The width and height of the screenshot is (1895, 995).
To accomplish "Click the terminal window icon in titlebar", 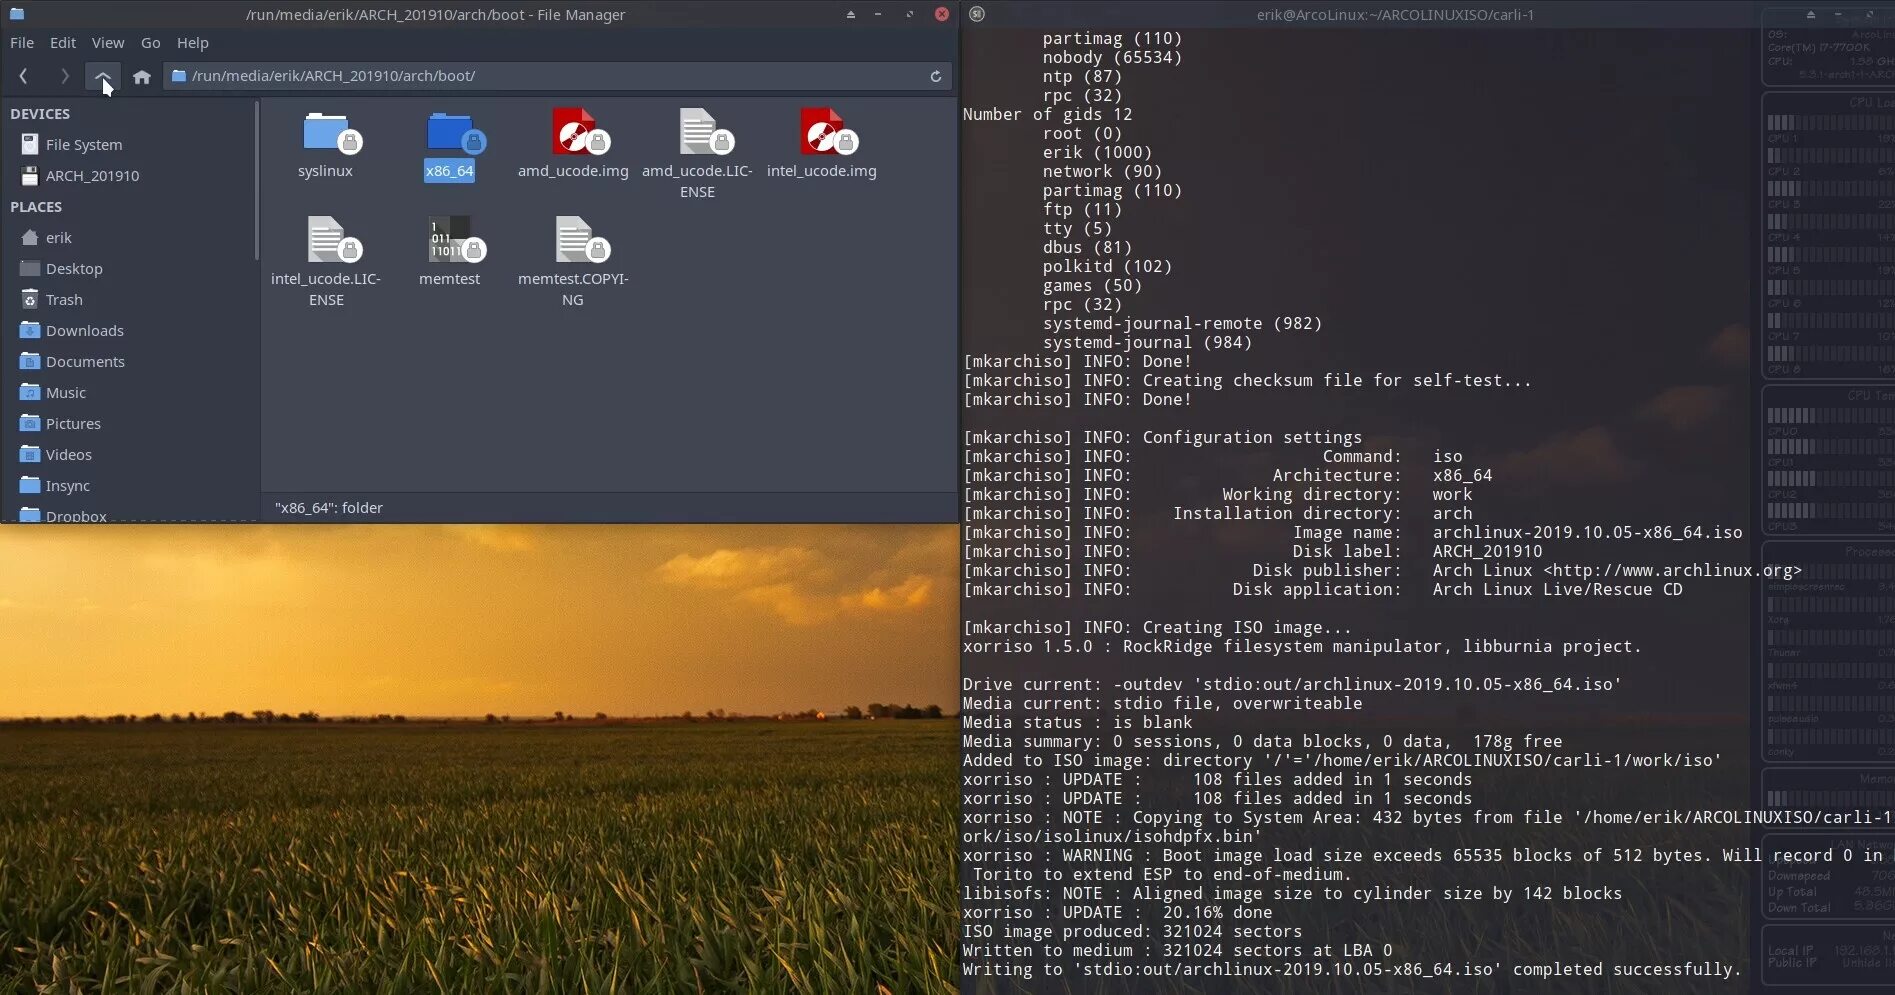I will (977, 14).
